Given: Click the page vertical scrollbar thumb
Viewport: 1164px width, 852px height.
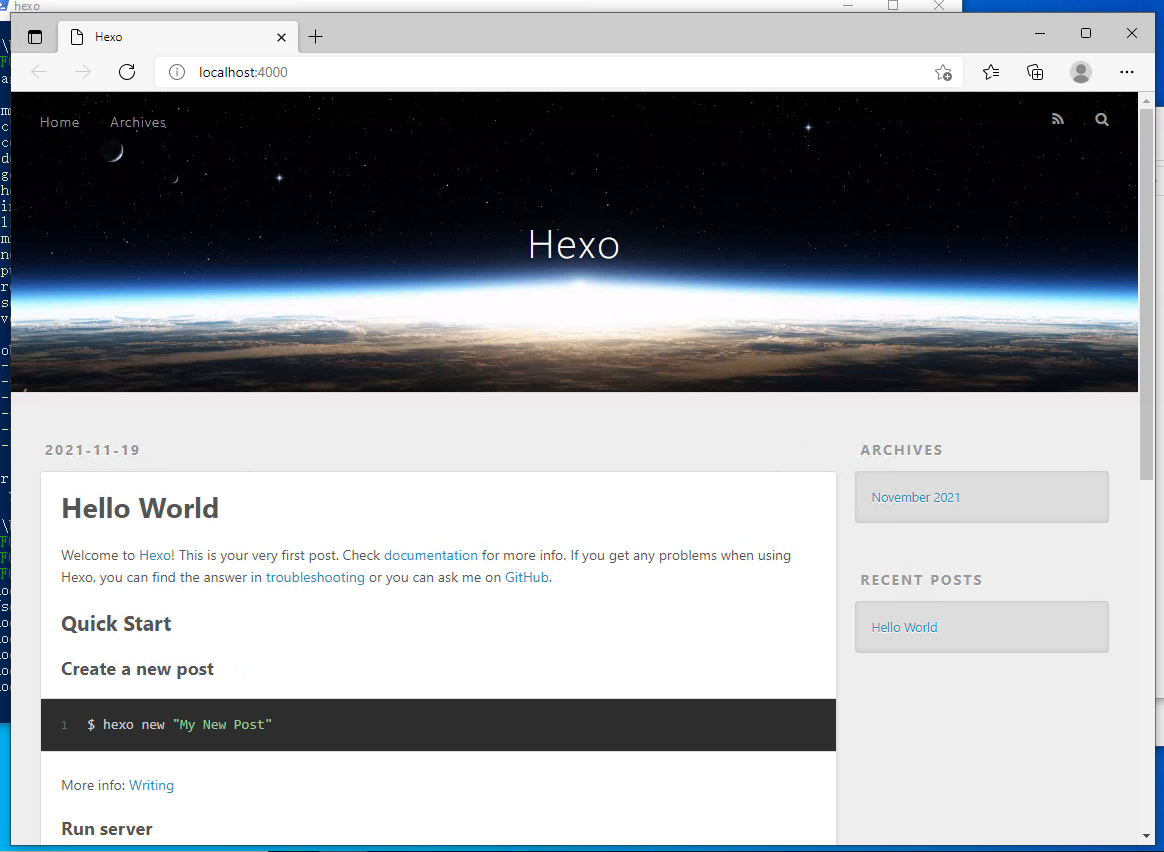Looking at the screenshot, I should [x=1146, y=294].
